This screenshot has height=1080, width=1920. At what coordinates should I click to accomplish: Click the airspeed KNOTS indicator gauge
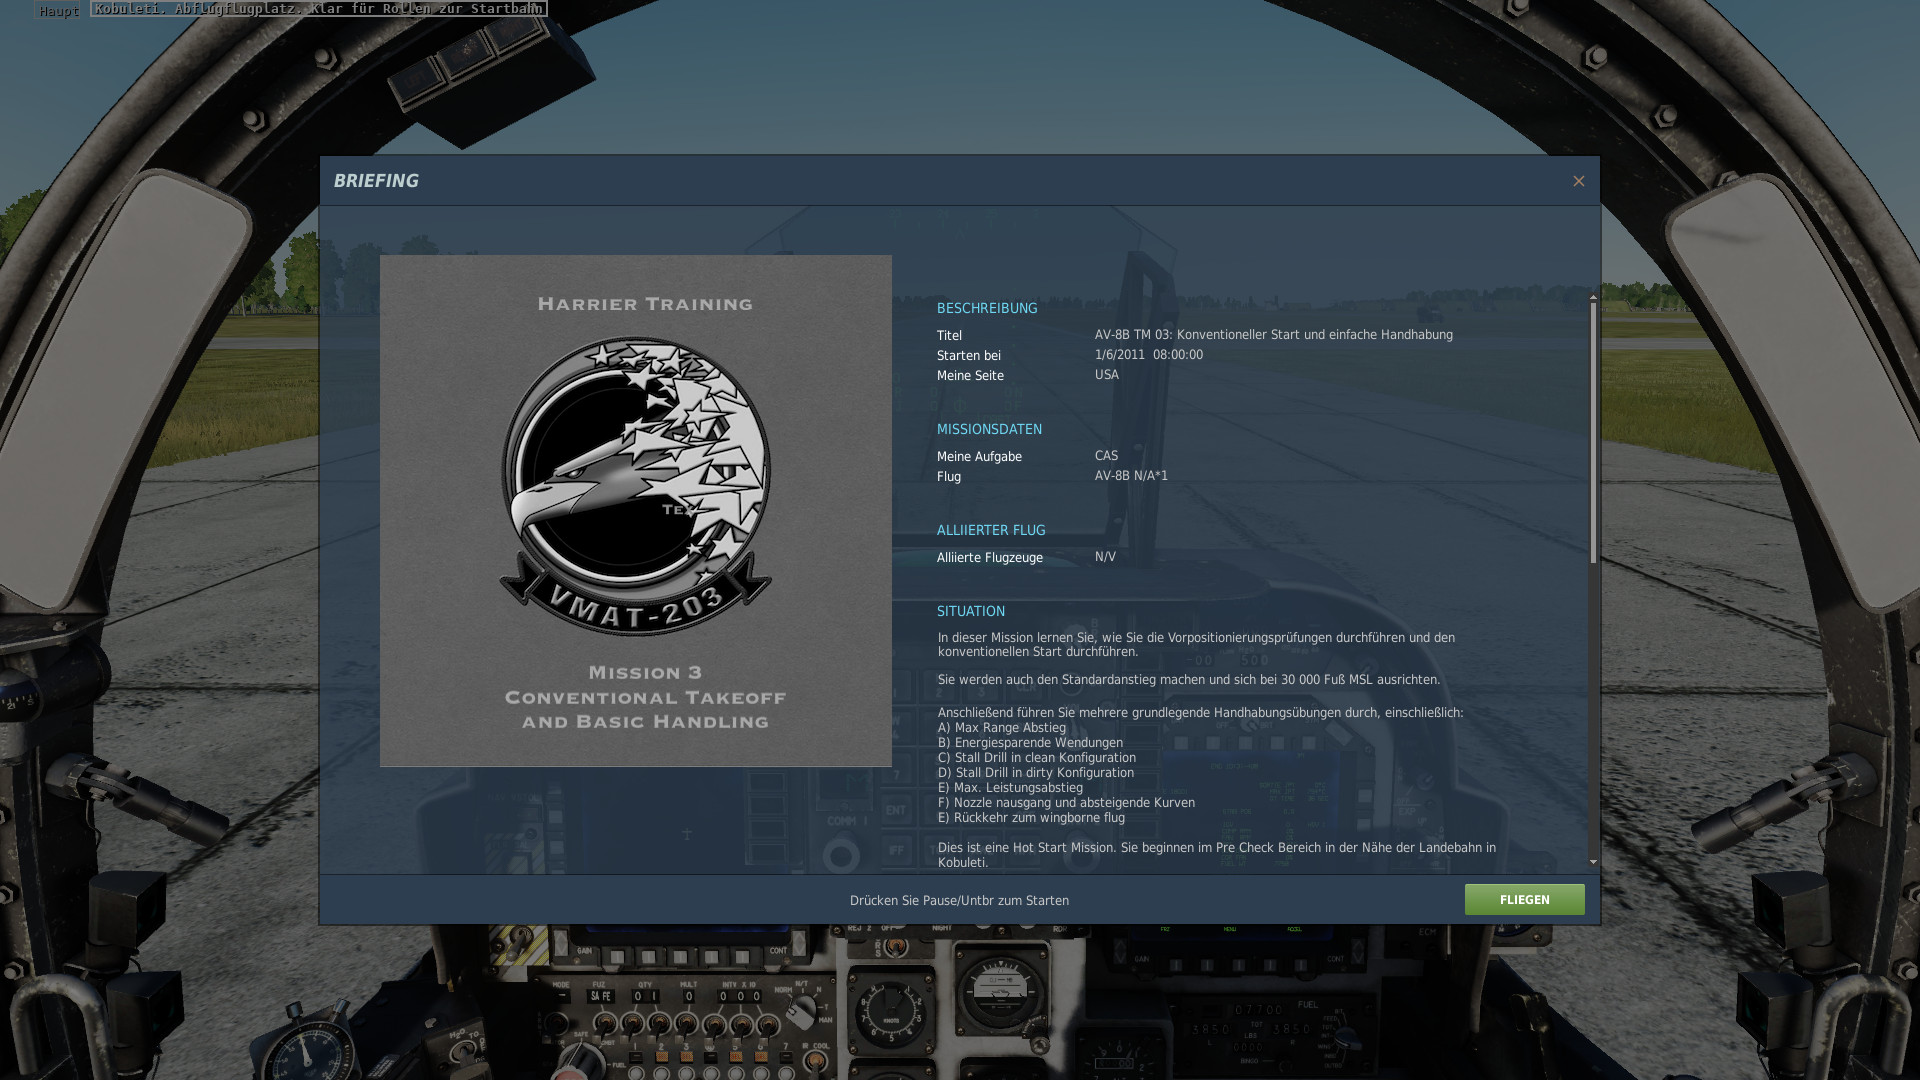(x=891, y=1011)
